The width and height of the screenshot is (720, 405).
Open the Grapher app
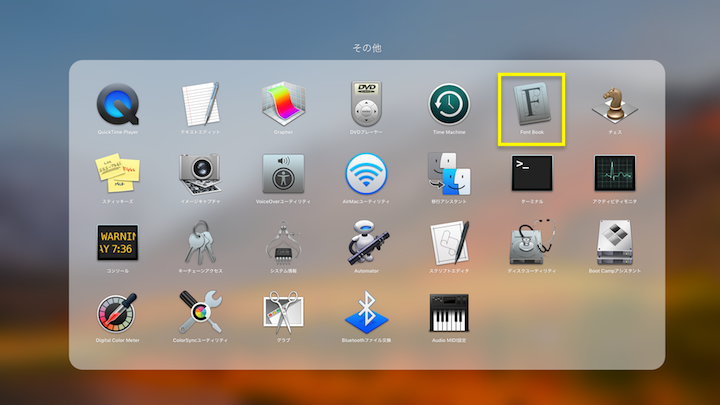pos(283,104)
